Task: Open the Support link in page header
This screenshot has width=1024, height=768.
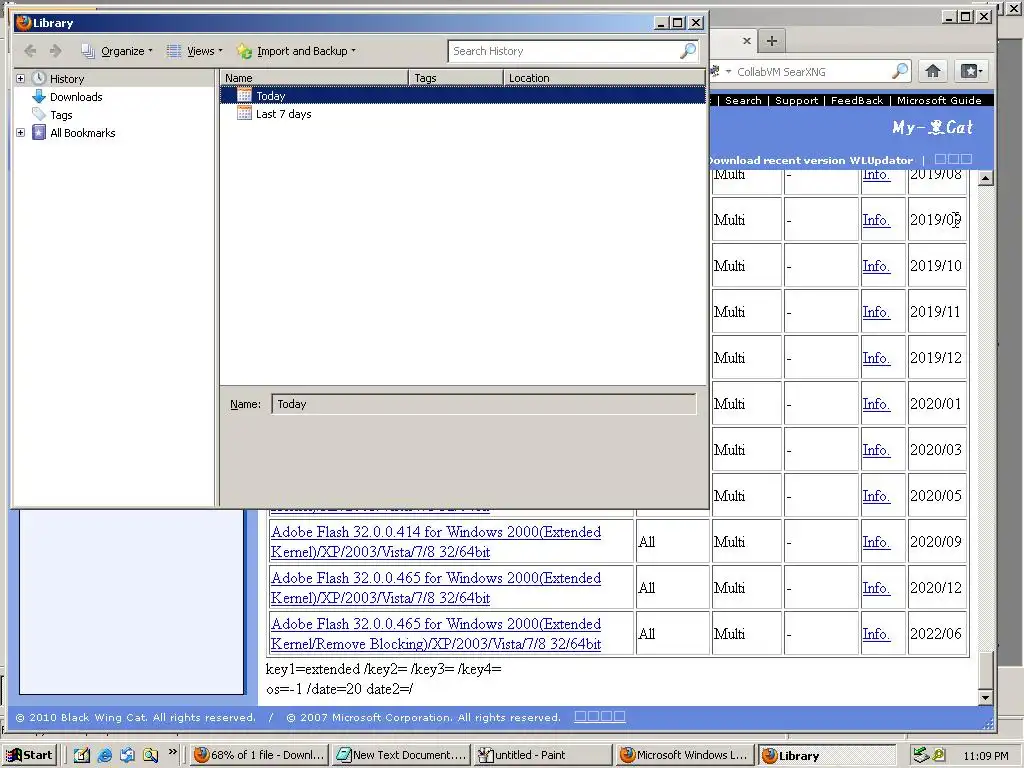Action: pyautogui.click(x=796, y=101)
